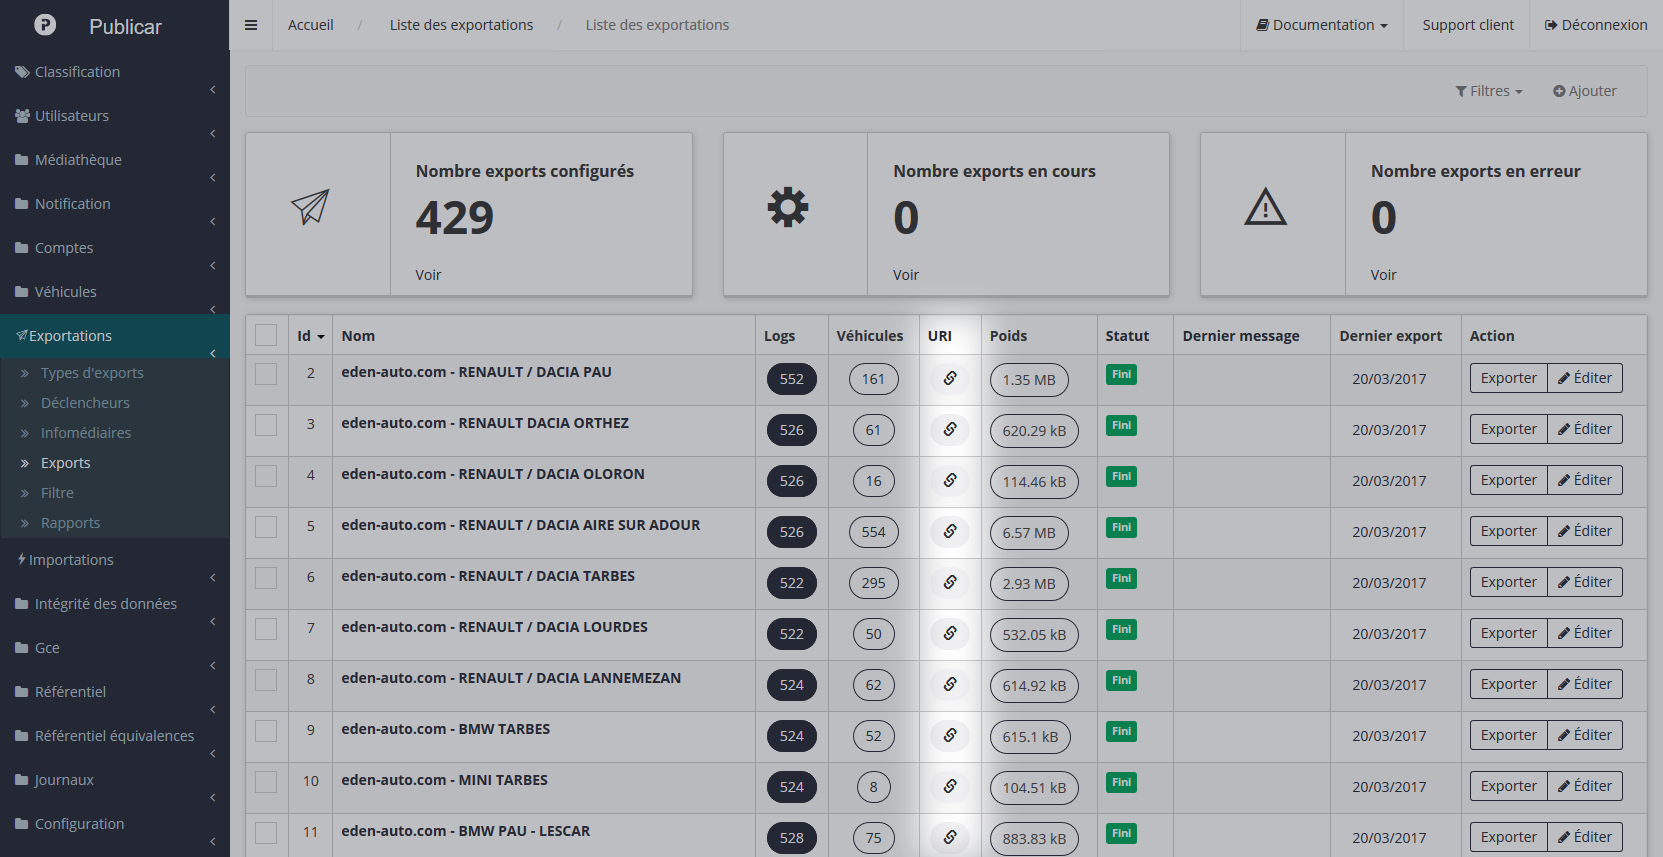
Task: Sort the table by the Id column header
Action: pyautogui.click(x=310, y=336)
